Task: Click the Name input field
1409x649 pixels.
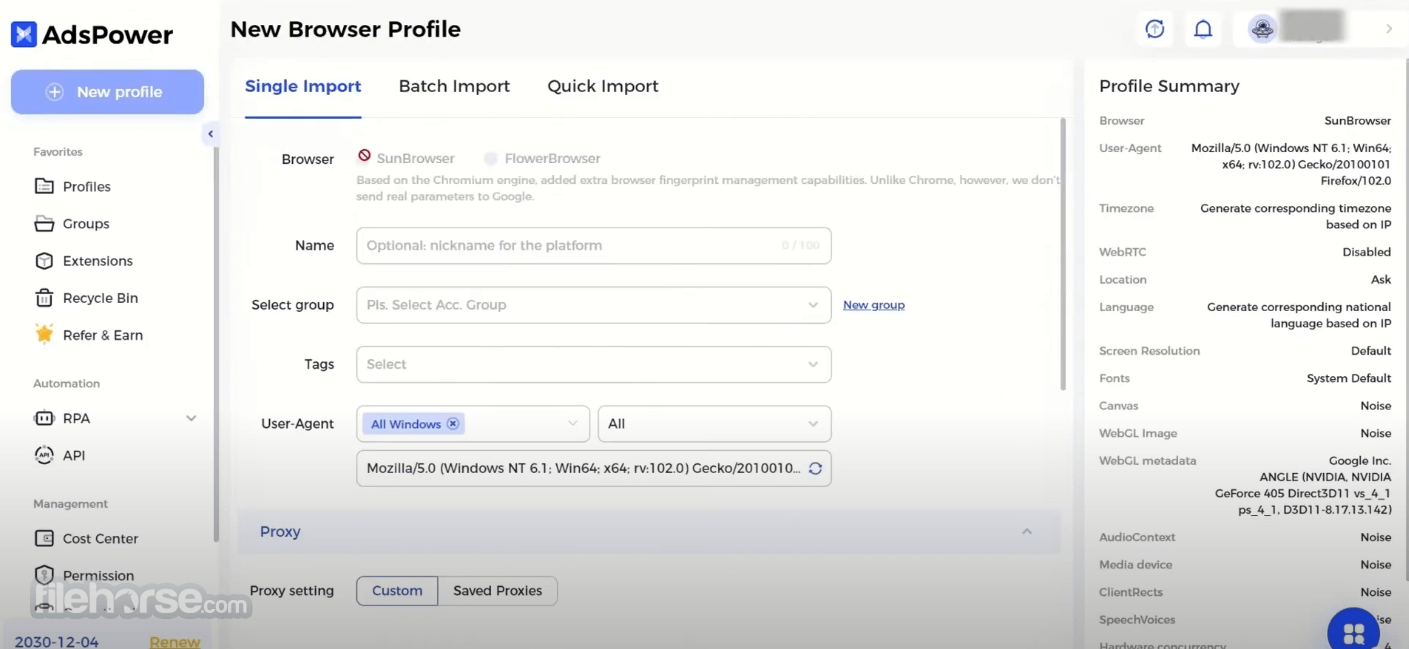Action: tap(593, 245)
